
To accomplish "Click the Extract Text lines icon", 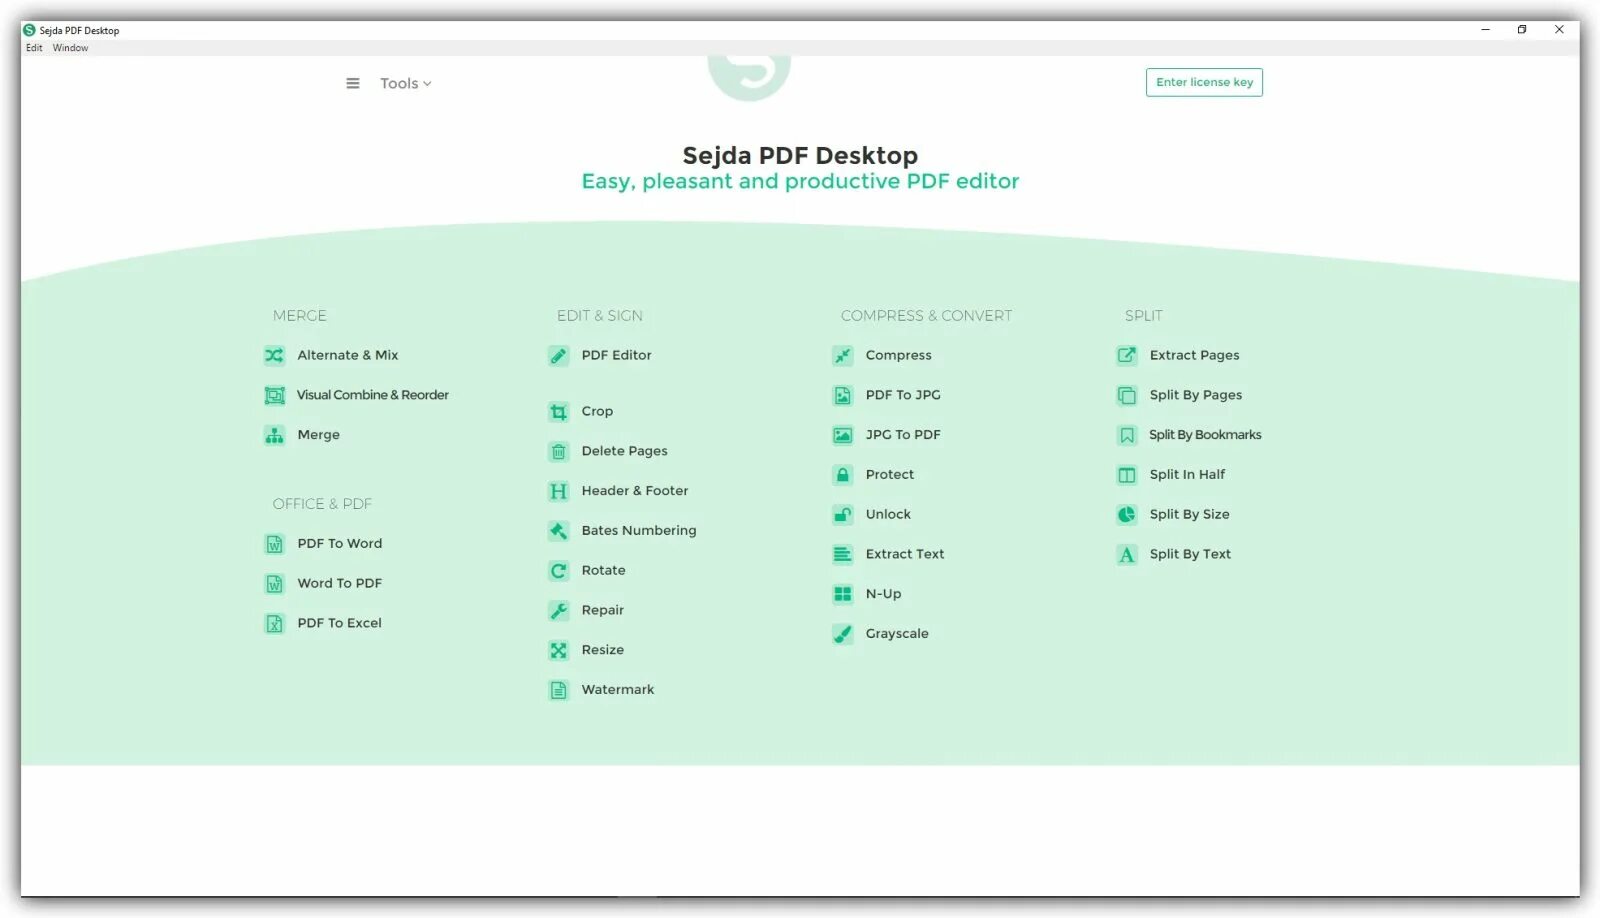I will tap(843, 555).
